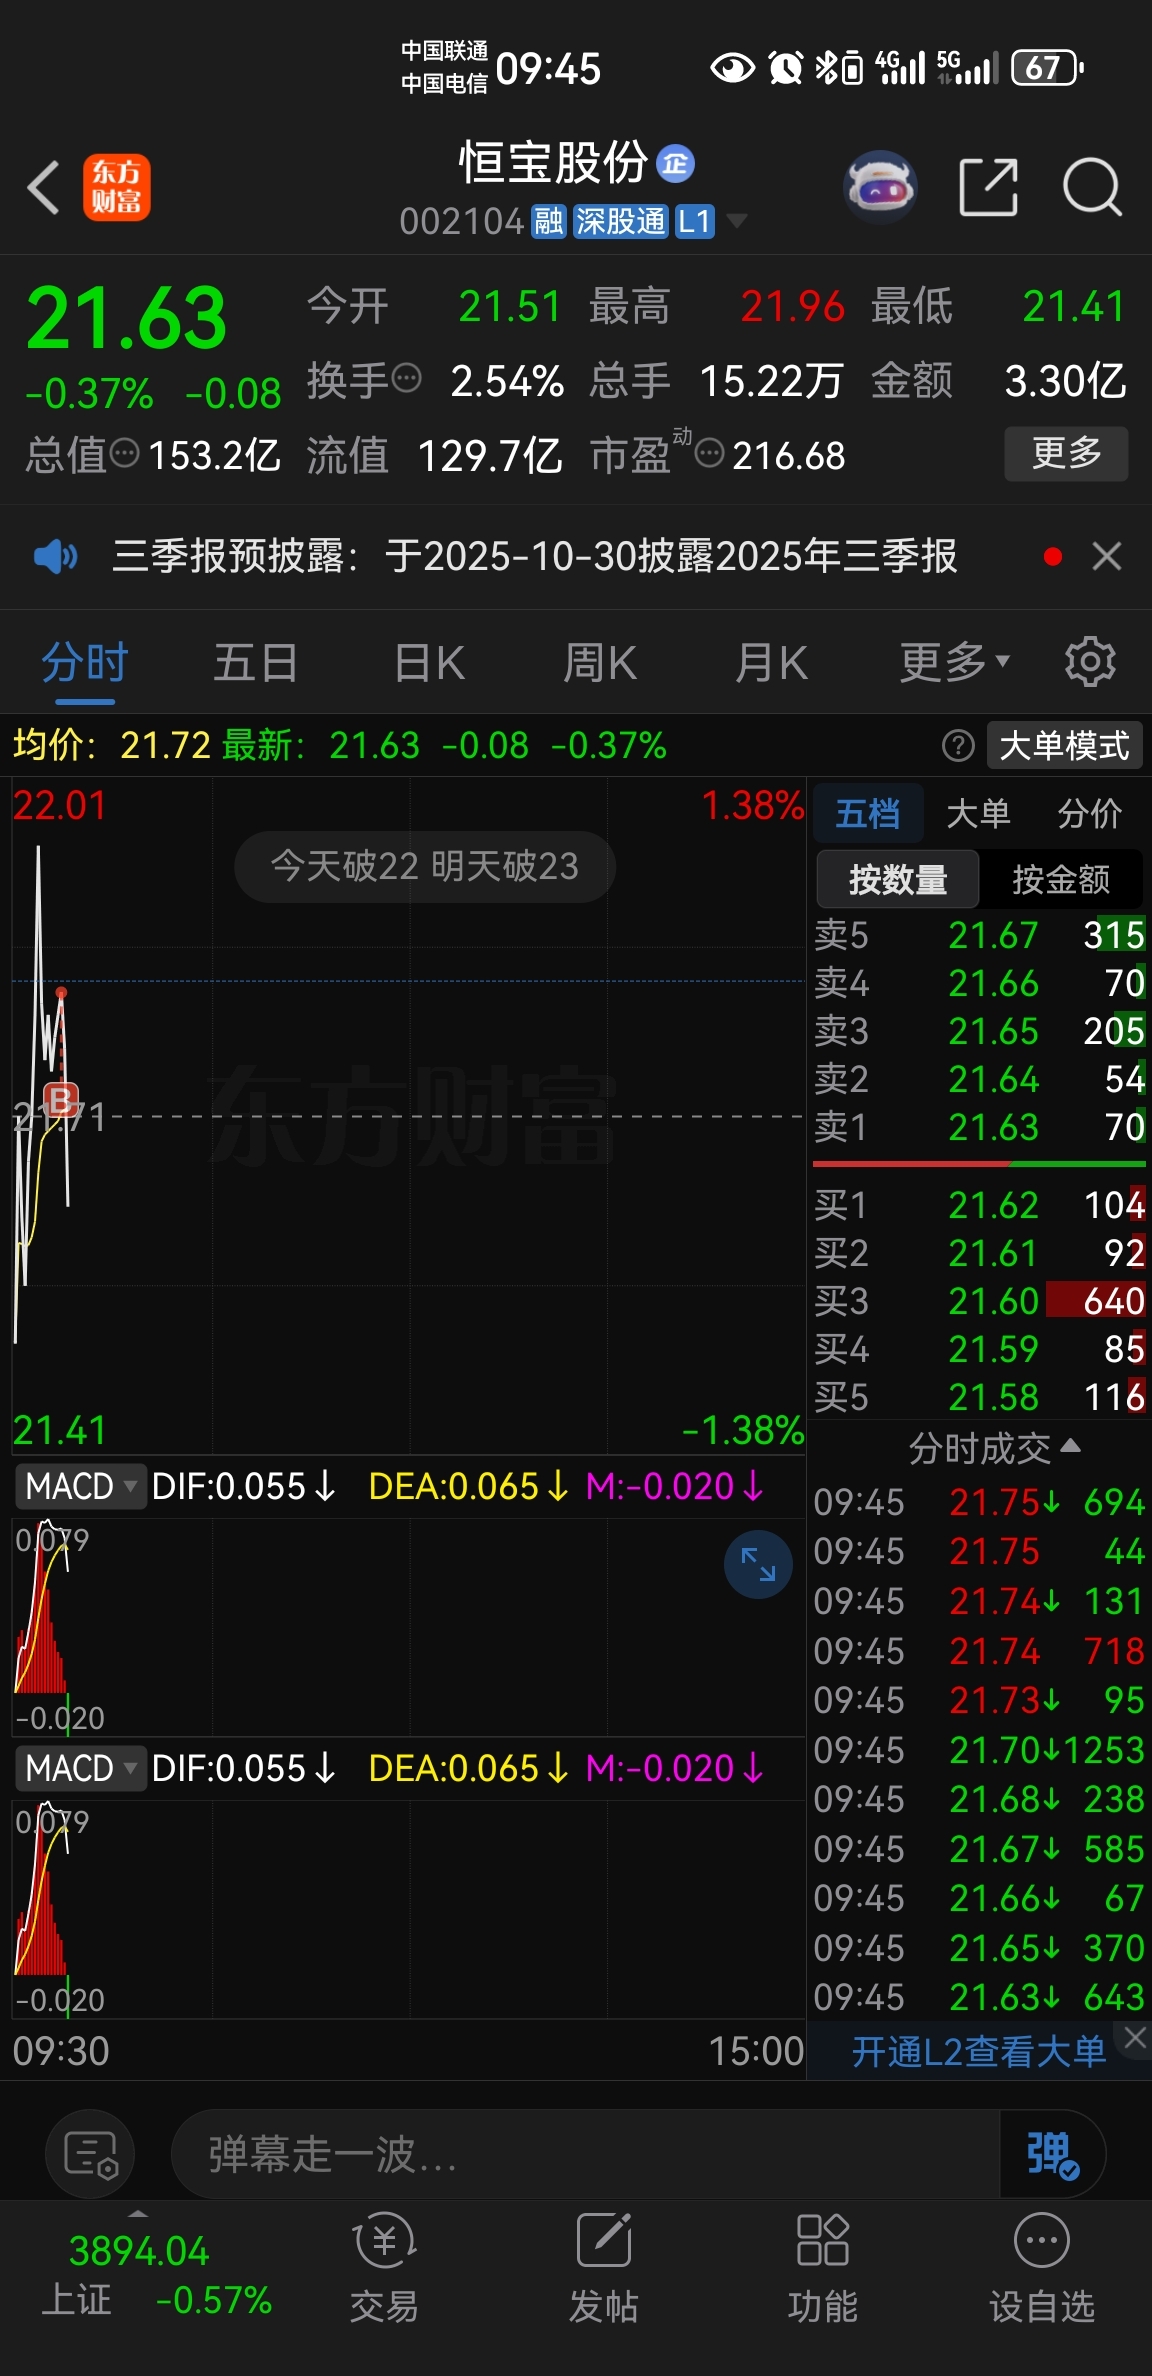This screenshot has height=2376, width=1152.
Task: Open second MACD indicator dropdown
Action: (80, 1768)
